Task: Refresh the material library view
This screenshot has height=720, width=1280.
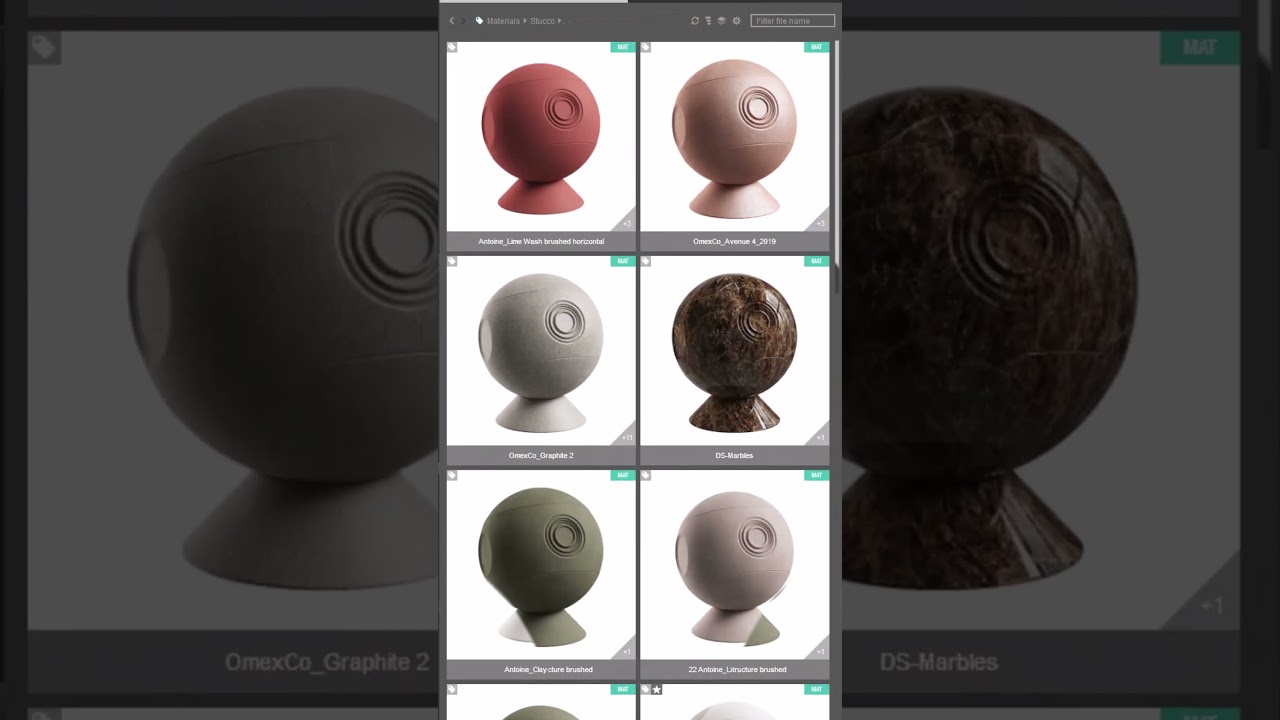Action: click(695, 21)
